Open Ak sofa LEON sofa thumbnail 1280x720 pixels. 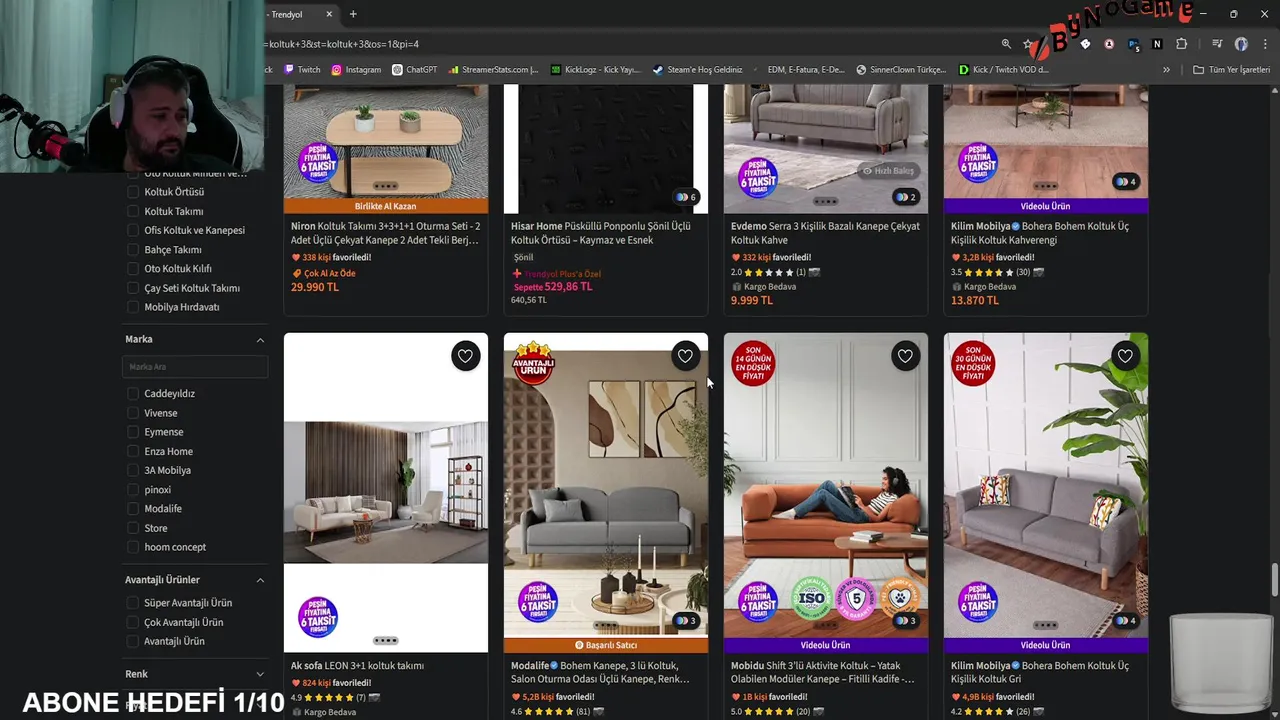tap(386, 492)
